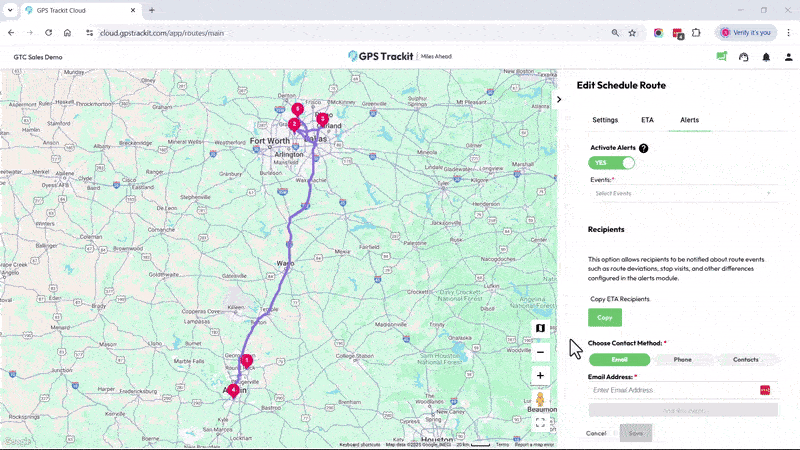Switch to the ETA tab
This screenshot has height=450, width=800.
(647, 120)
